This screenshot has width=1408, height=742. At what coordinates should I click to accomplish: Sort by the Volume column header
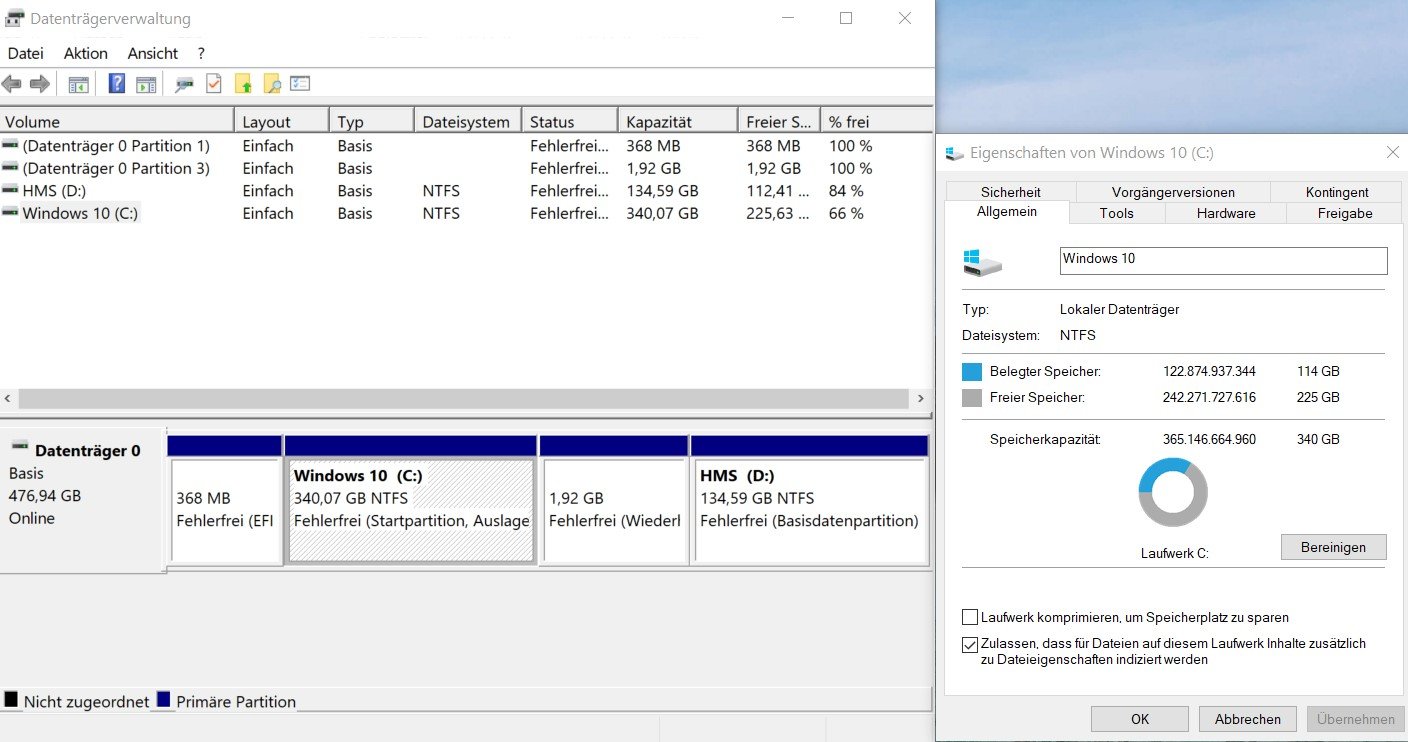pos(117,121)
